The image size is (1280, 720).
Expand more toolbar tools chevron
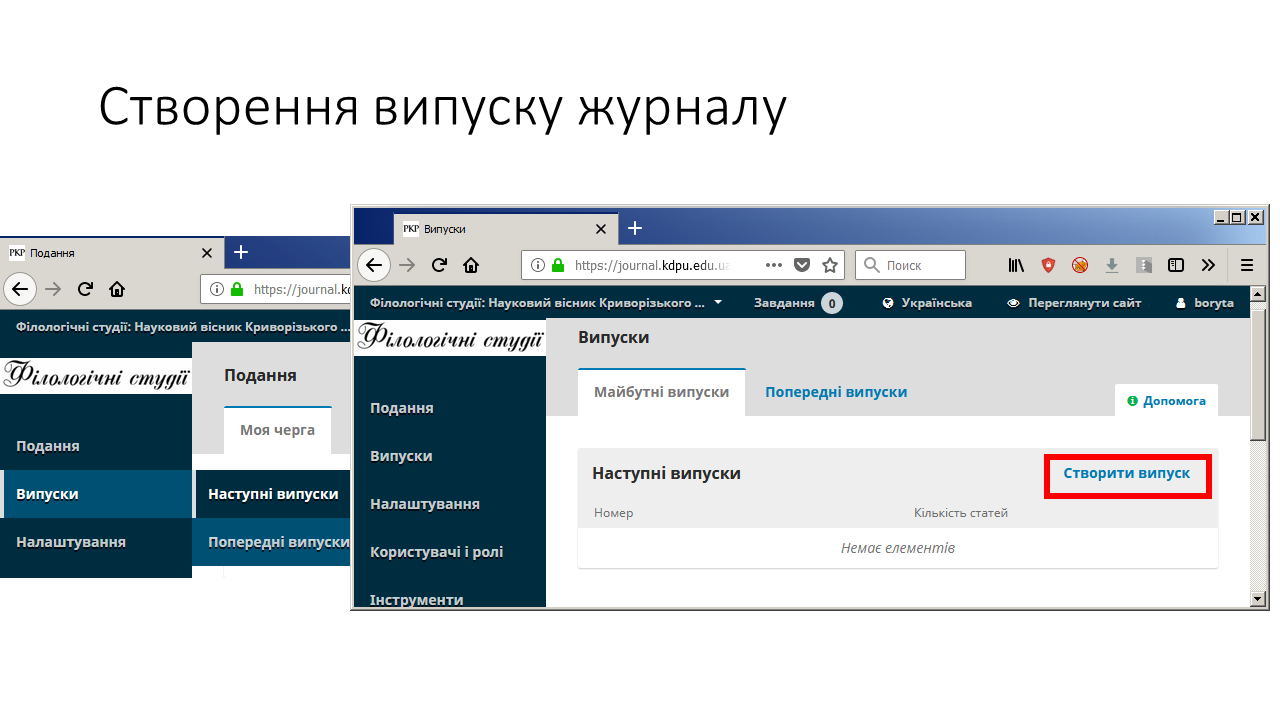coord(1208,265)
